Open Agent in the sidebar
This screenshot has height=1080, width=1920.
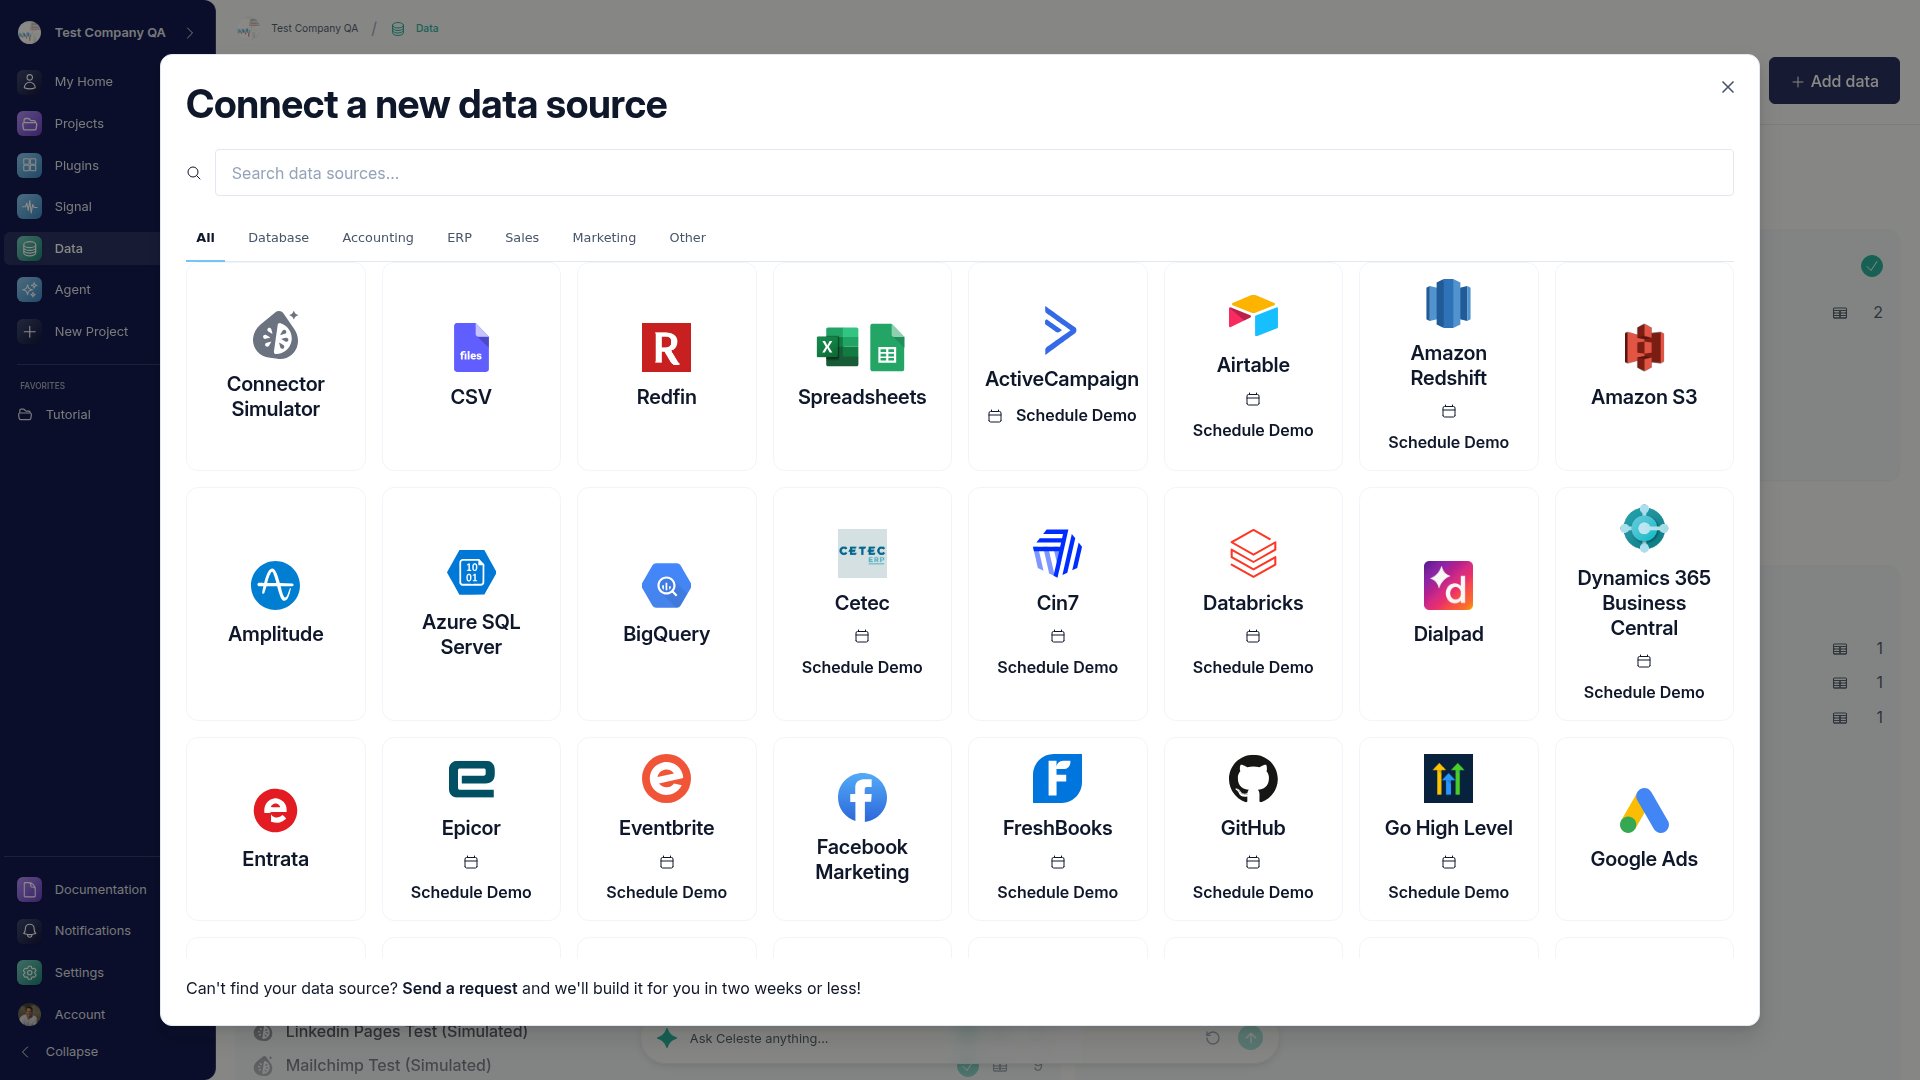tap(72, 289)
